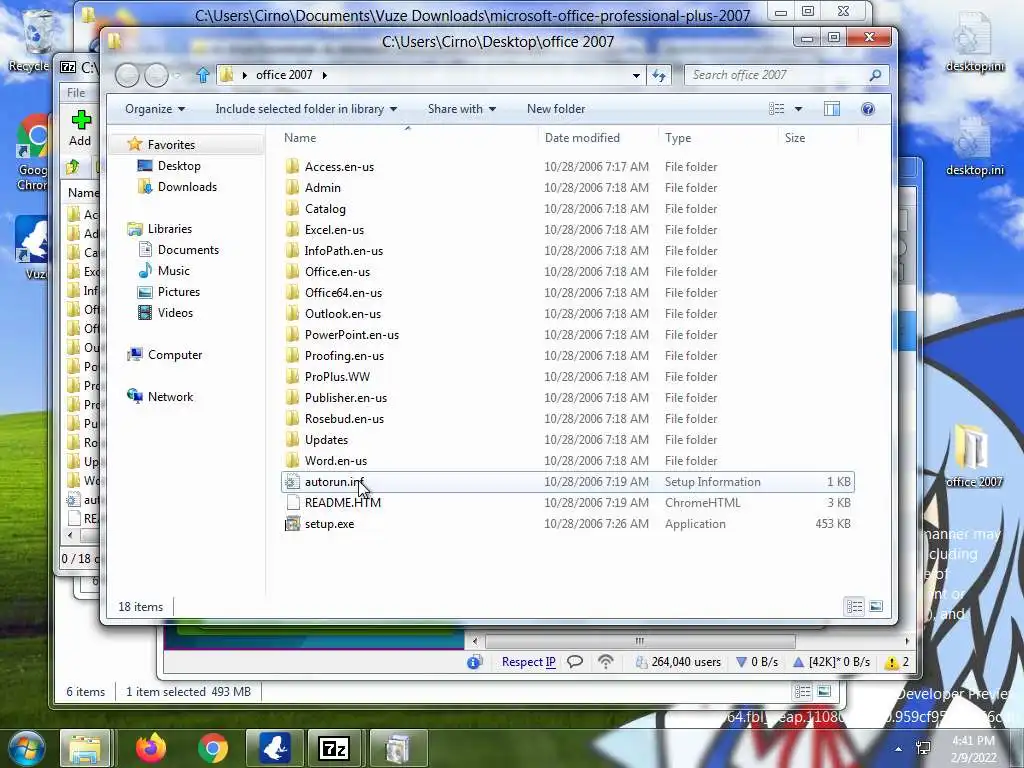Click the search magnifier icon
Image resolution: width=1024 pixels, height=768 pixels.
coord(875,75)
